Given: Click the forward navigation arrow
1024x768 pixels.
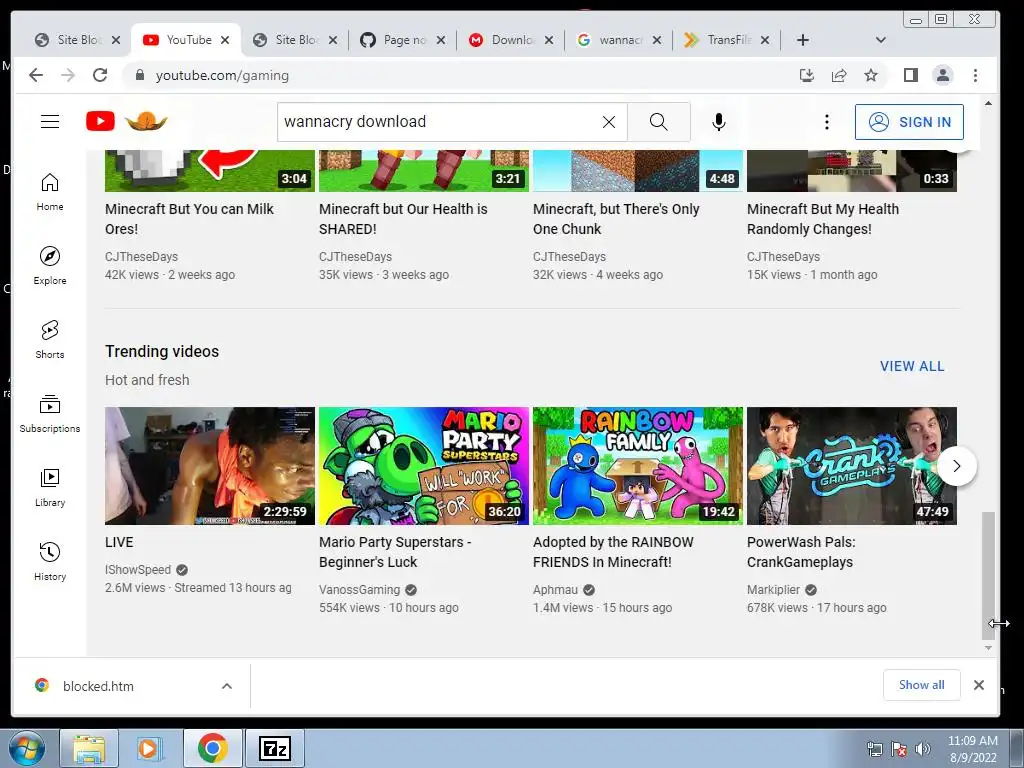Looking at the screenshot, I should pos(68,75).
